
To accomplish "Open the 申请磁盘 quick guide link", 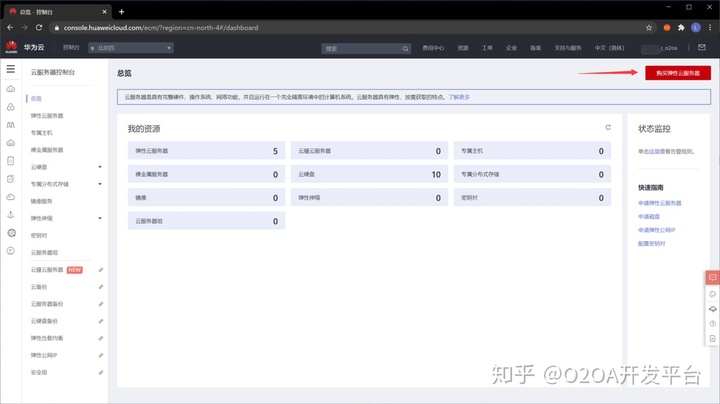I will click(x=649, y=216).
